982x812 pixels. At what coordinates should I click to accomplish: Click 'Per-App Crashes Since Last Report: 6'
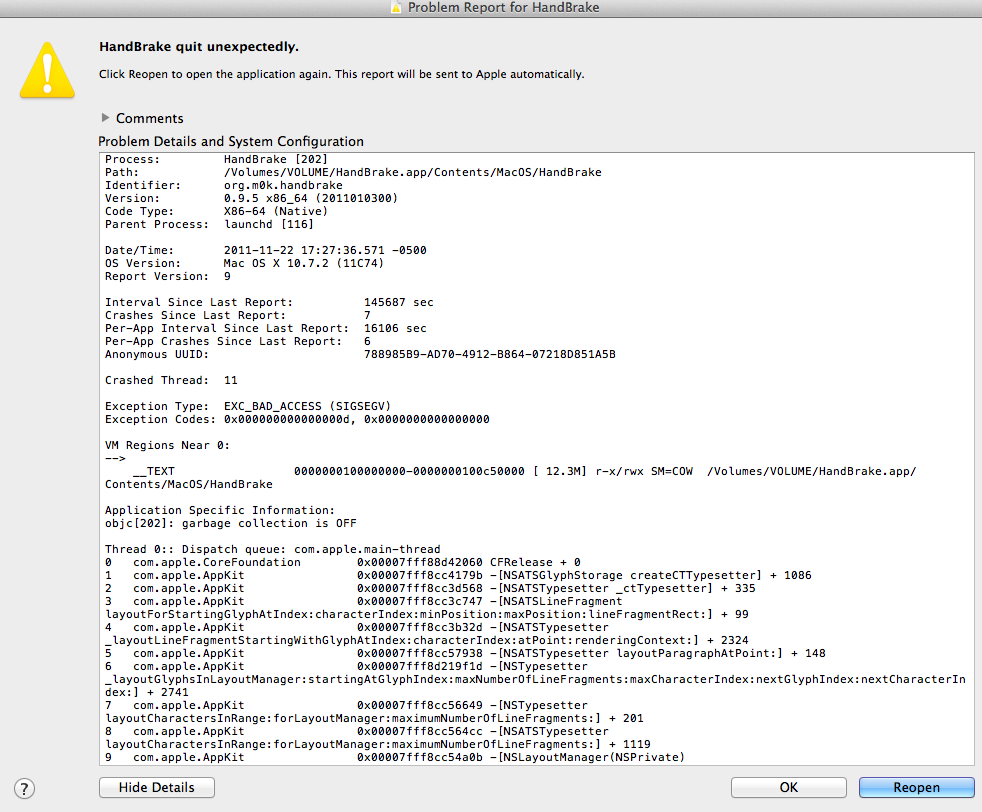click(237, 341)
